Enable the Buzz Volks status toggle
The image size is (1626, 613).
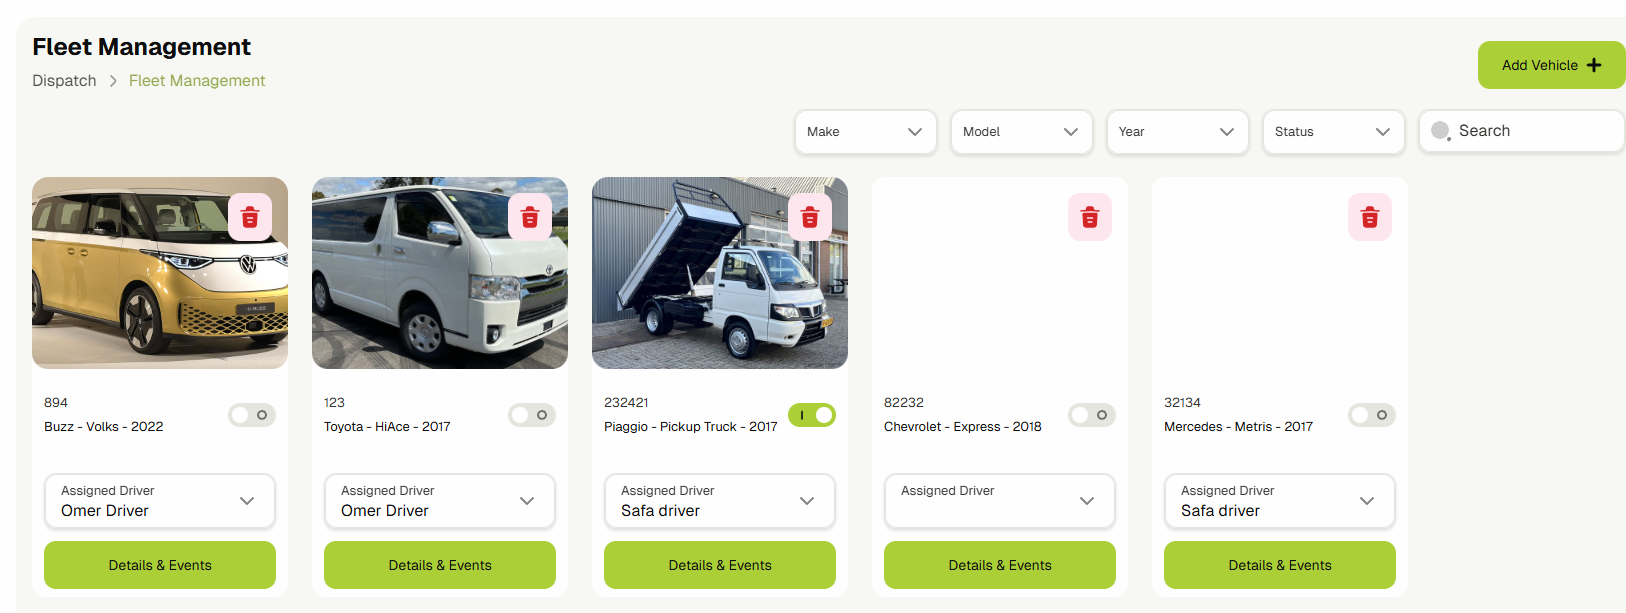pyautogui.click(x=251, y=415)
